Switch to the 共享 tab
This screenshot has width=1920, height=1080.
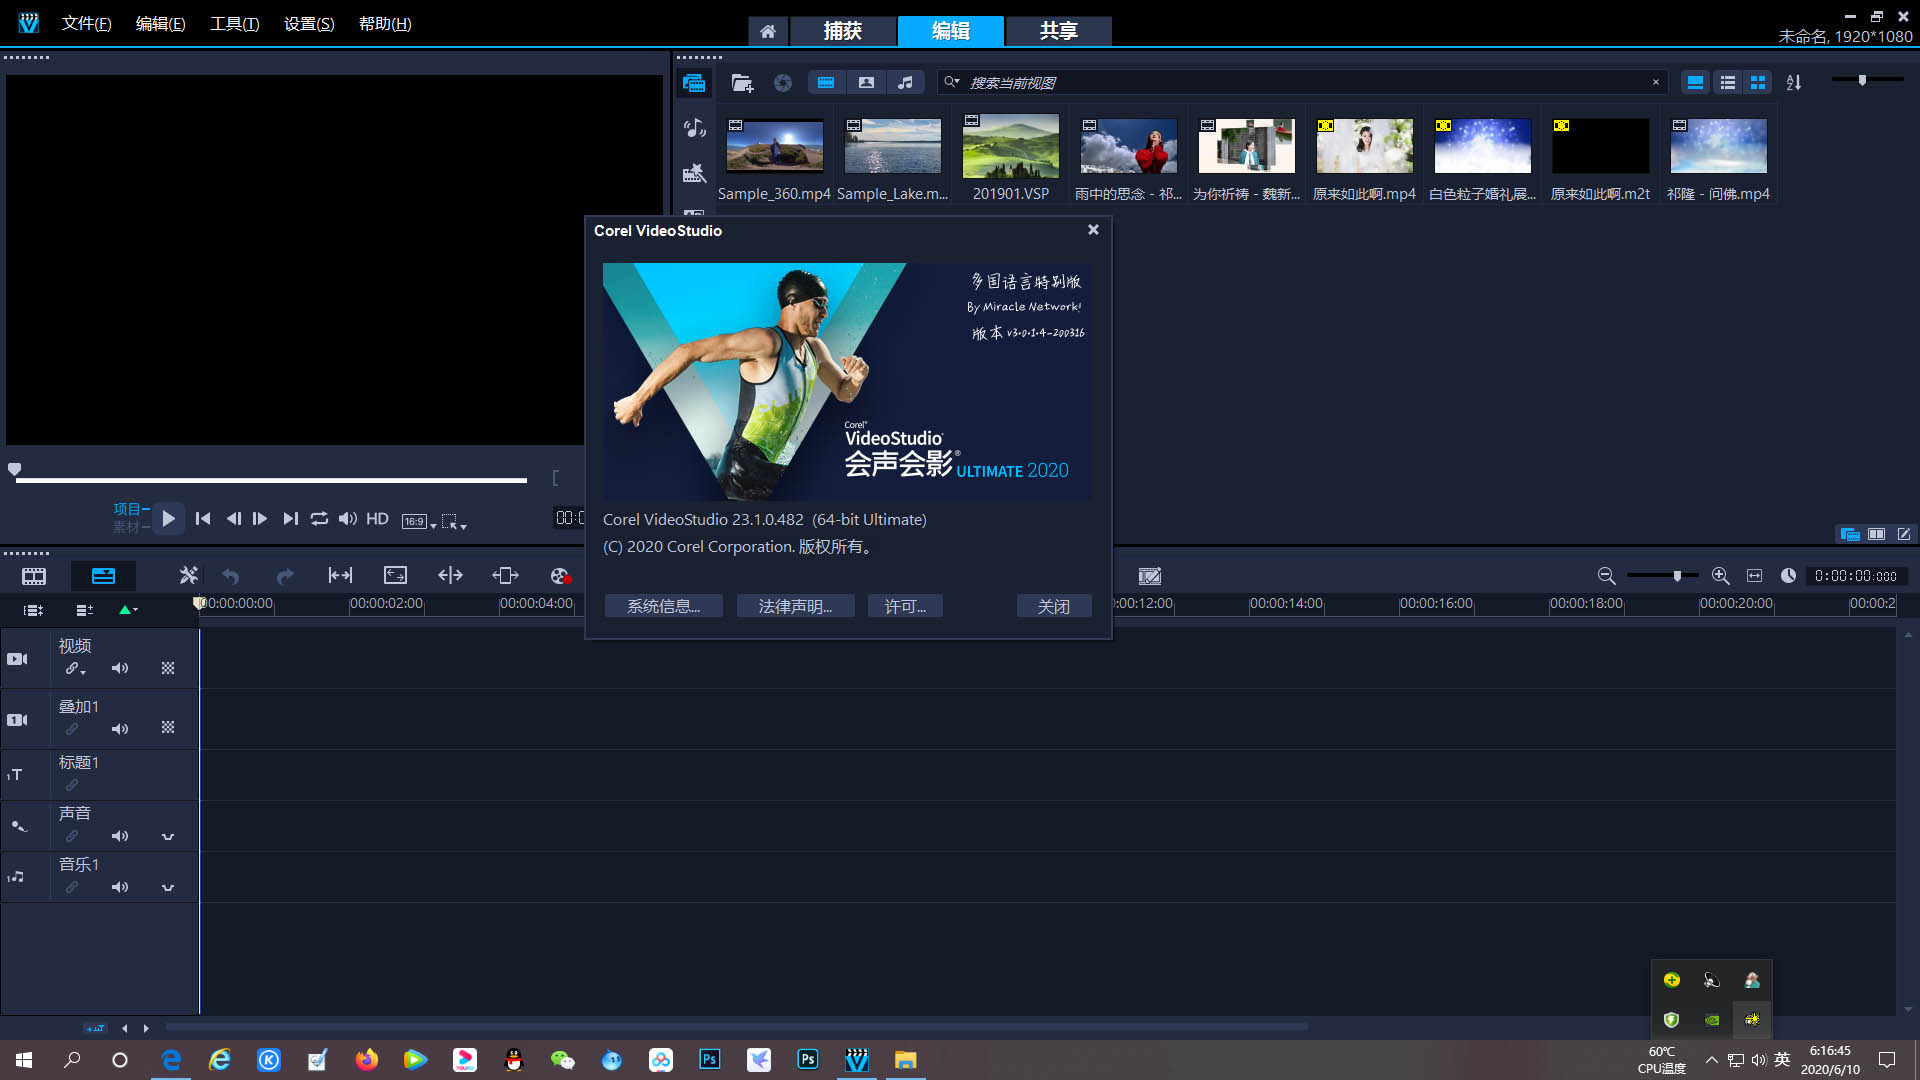[x=1059, y=31]
